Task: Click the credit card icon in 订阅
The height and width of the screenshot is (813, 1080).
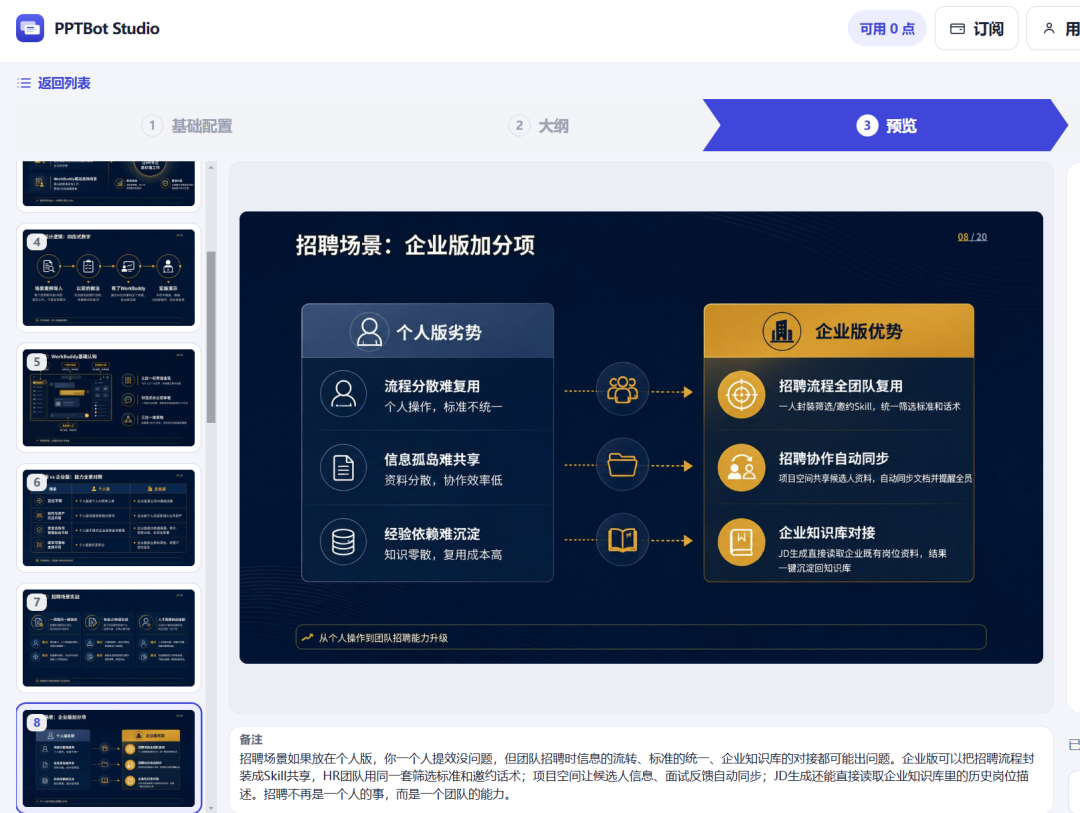Action: pyautogui.click(x=957, y=28)
